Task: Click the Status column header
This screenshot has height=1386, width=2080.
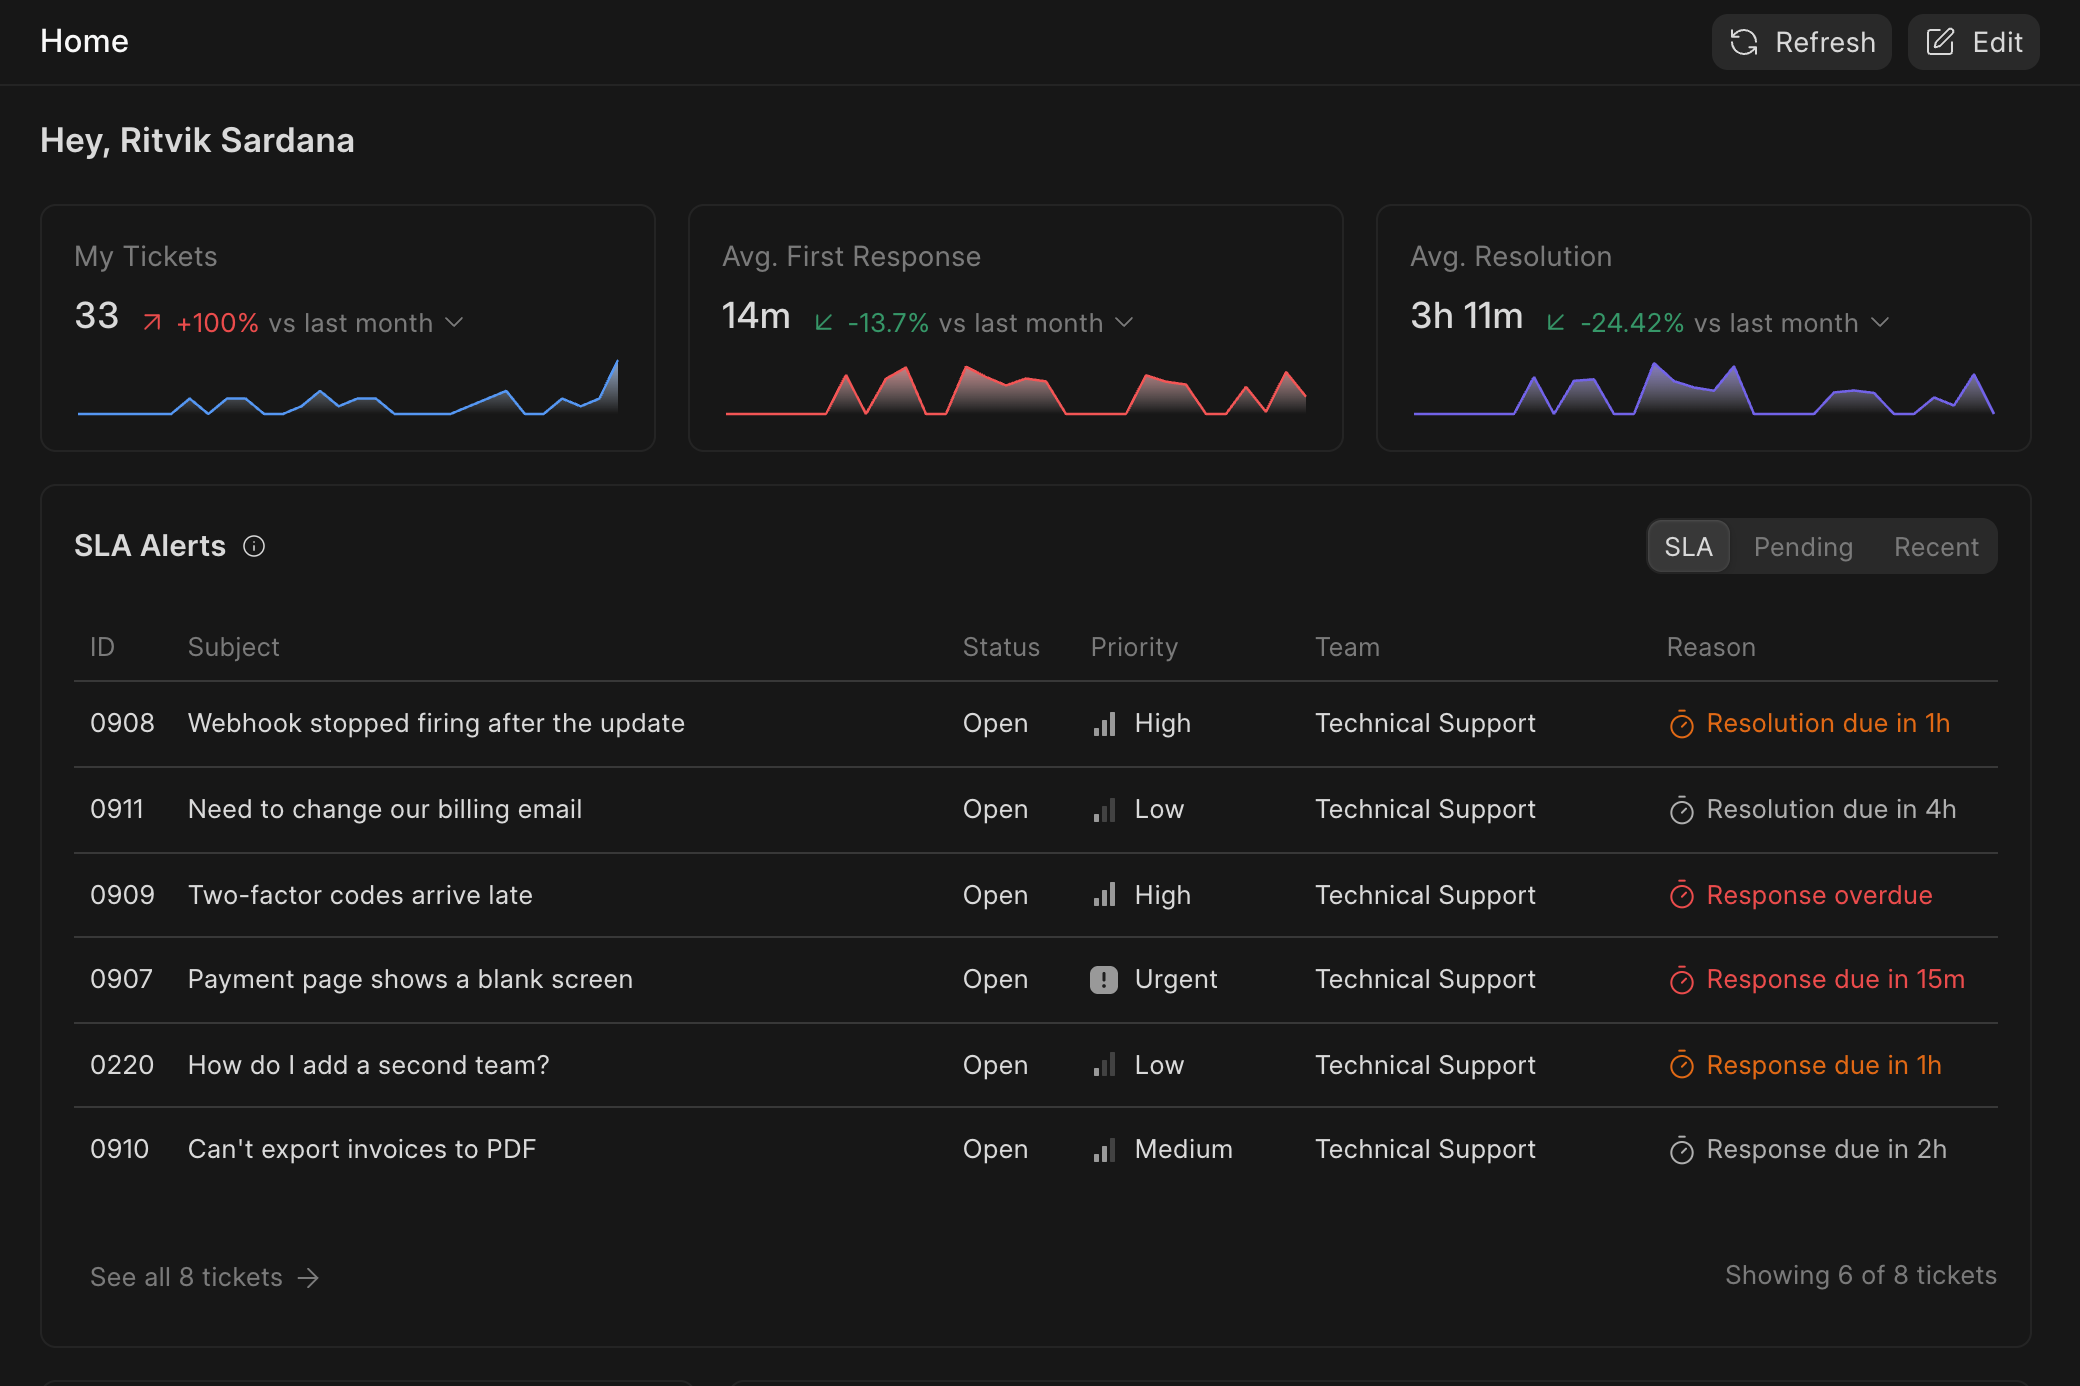Action: click(x=1001, y=647)
